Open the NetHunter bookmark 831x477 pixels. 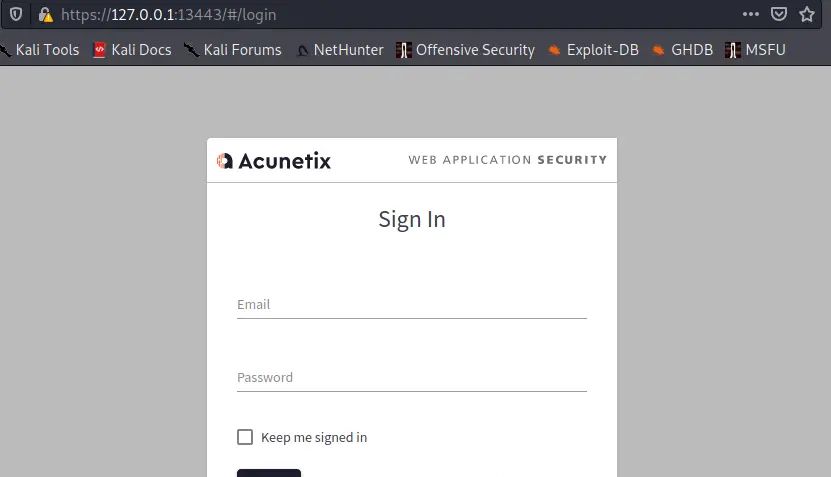pyautogui.click(x=348, y=49)
